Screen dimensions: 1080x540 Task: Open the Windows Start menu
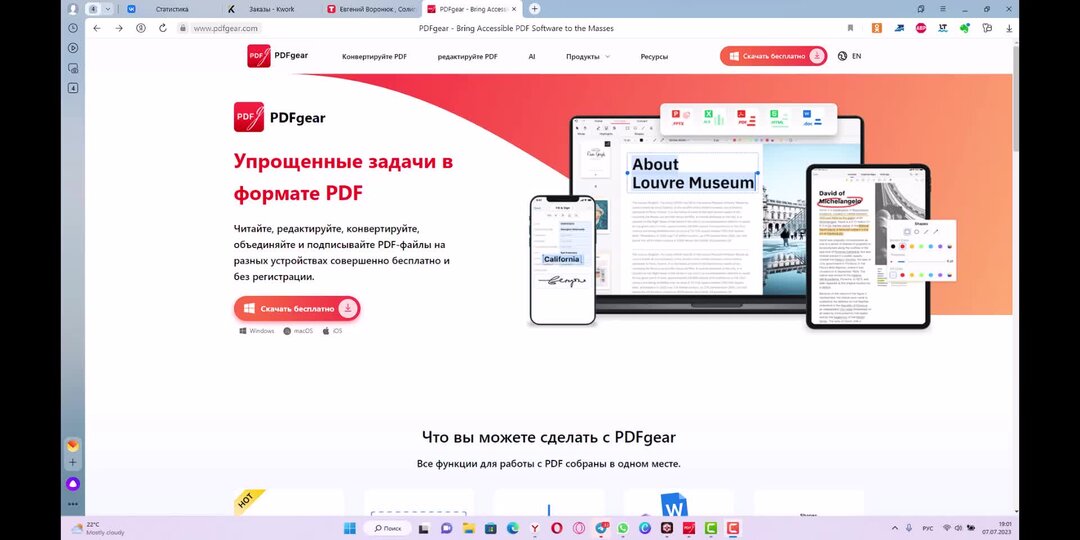350,528
